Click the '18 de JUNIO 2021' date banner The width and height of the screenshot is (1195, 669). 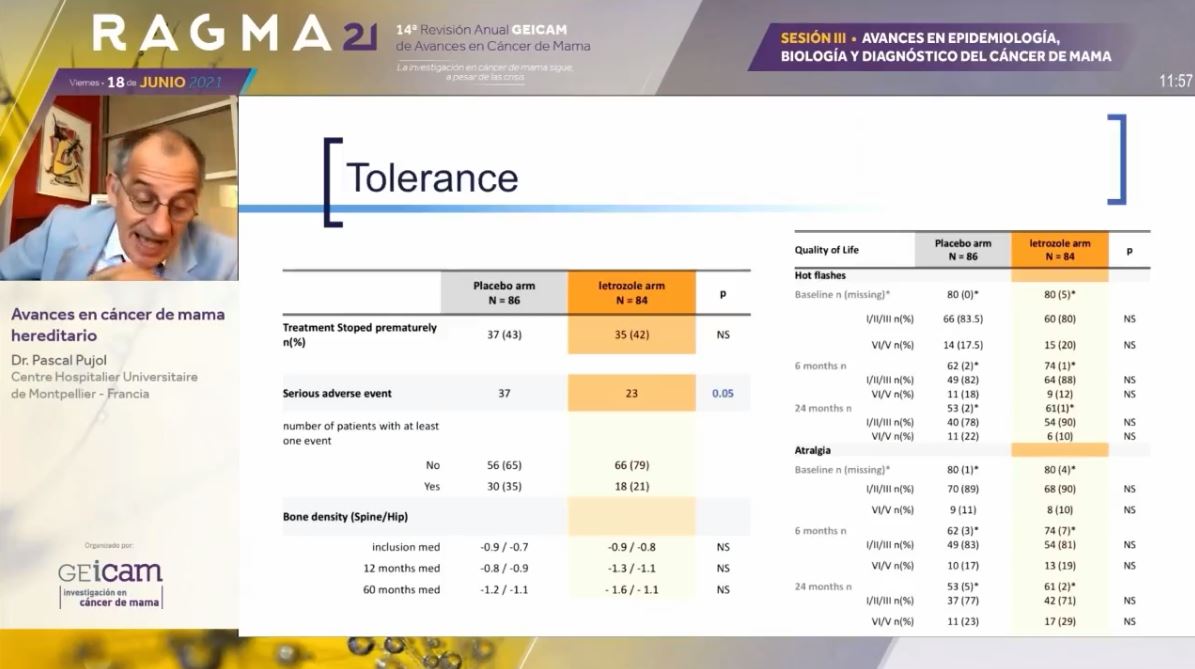145,82
